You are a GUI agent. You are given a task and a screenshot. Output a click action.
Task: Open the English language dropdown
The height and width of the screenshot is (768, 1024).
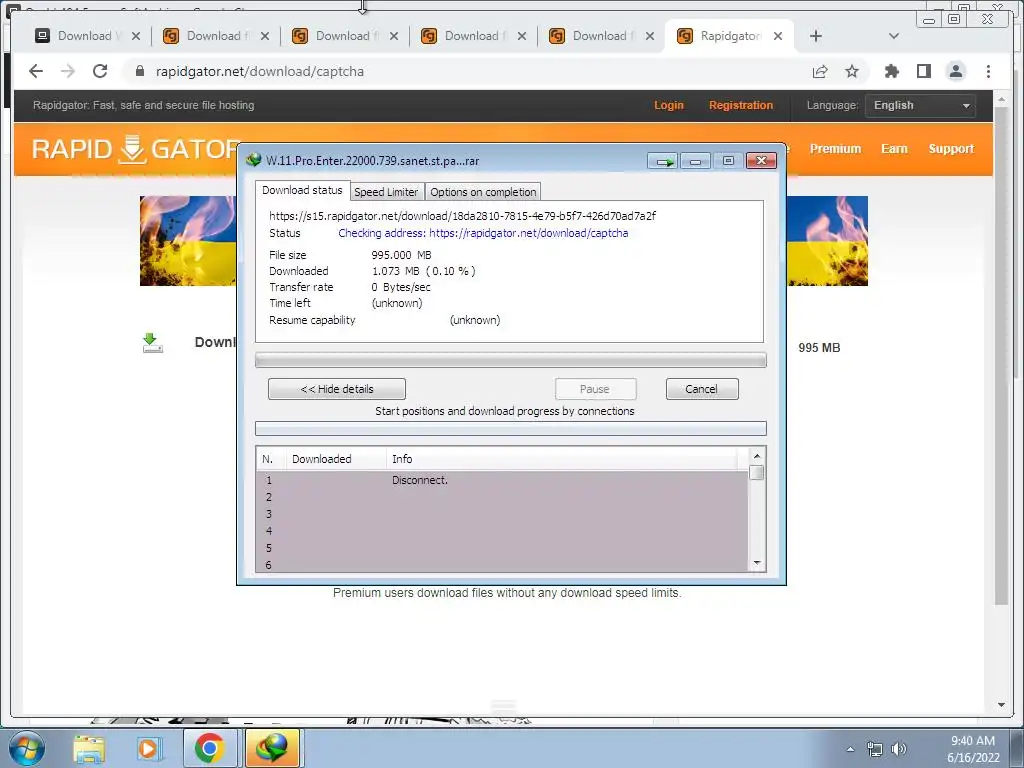920,106
